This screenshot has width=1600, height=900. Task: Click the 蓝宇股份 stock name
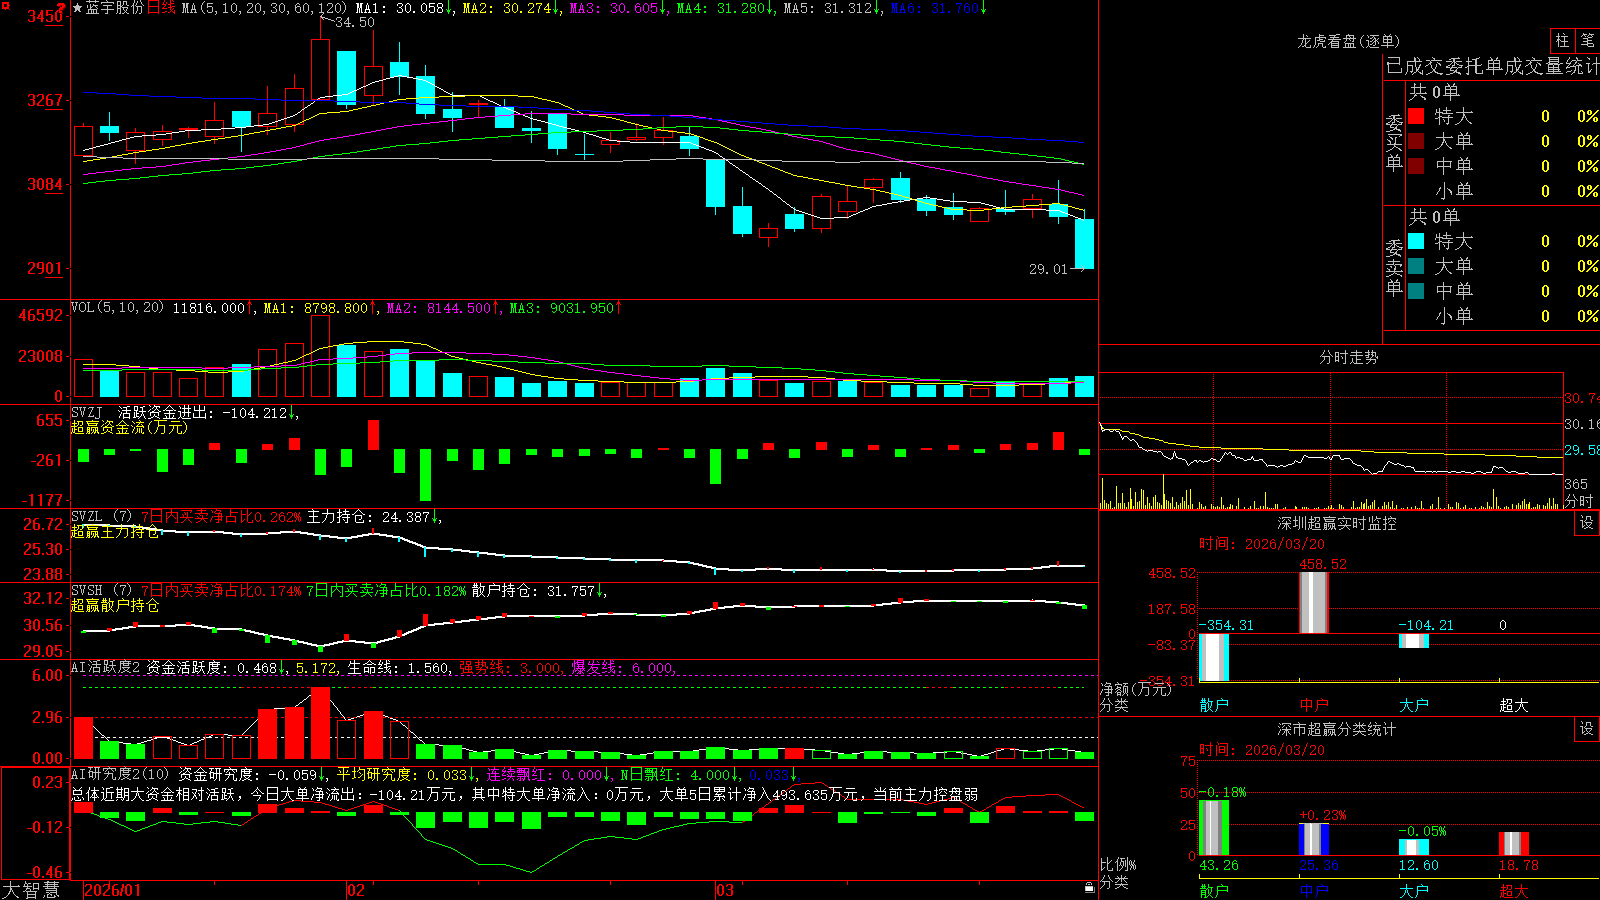pos(115,8)
